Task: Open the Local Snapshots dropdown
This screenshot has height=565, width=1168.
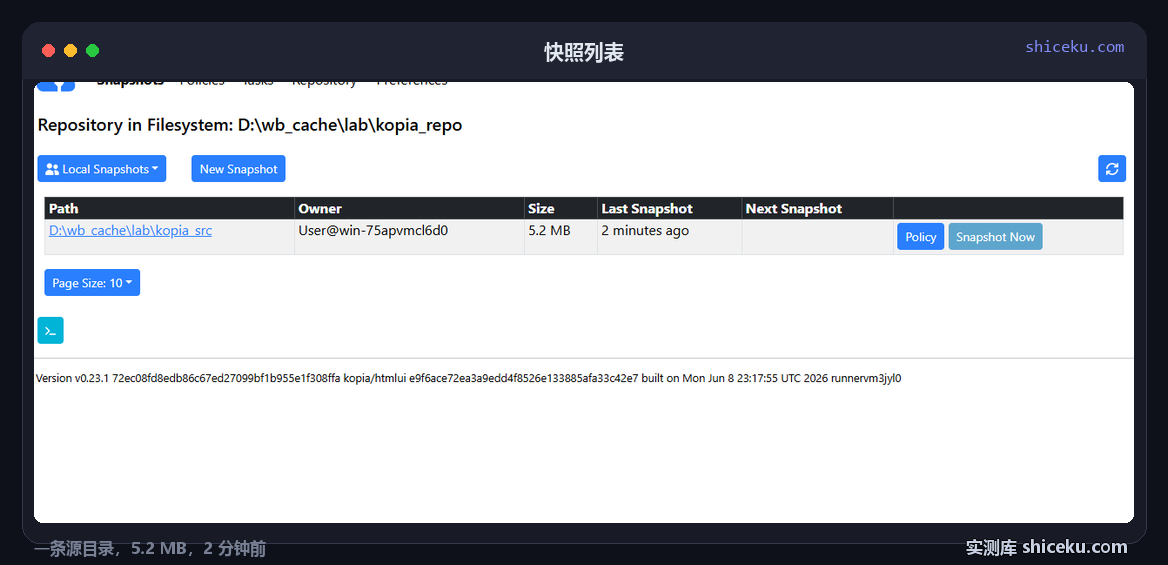Action: tap(102, 168)
